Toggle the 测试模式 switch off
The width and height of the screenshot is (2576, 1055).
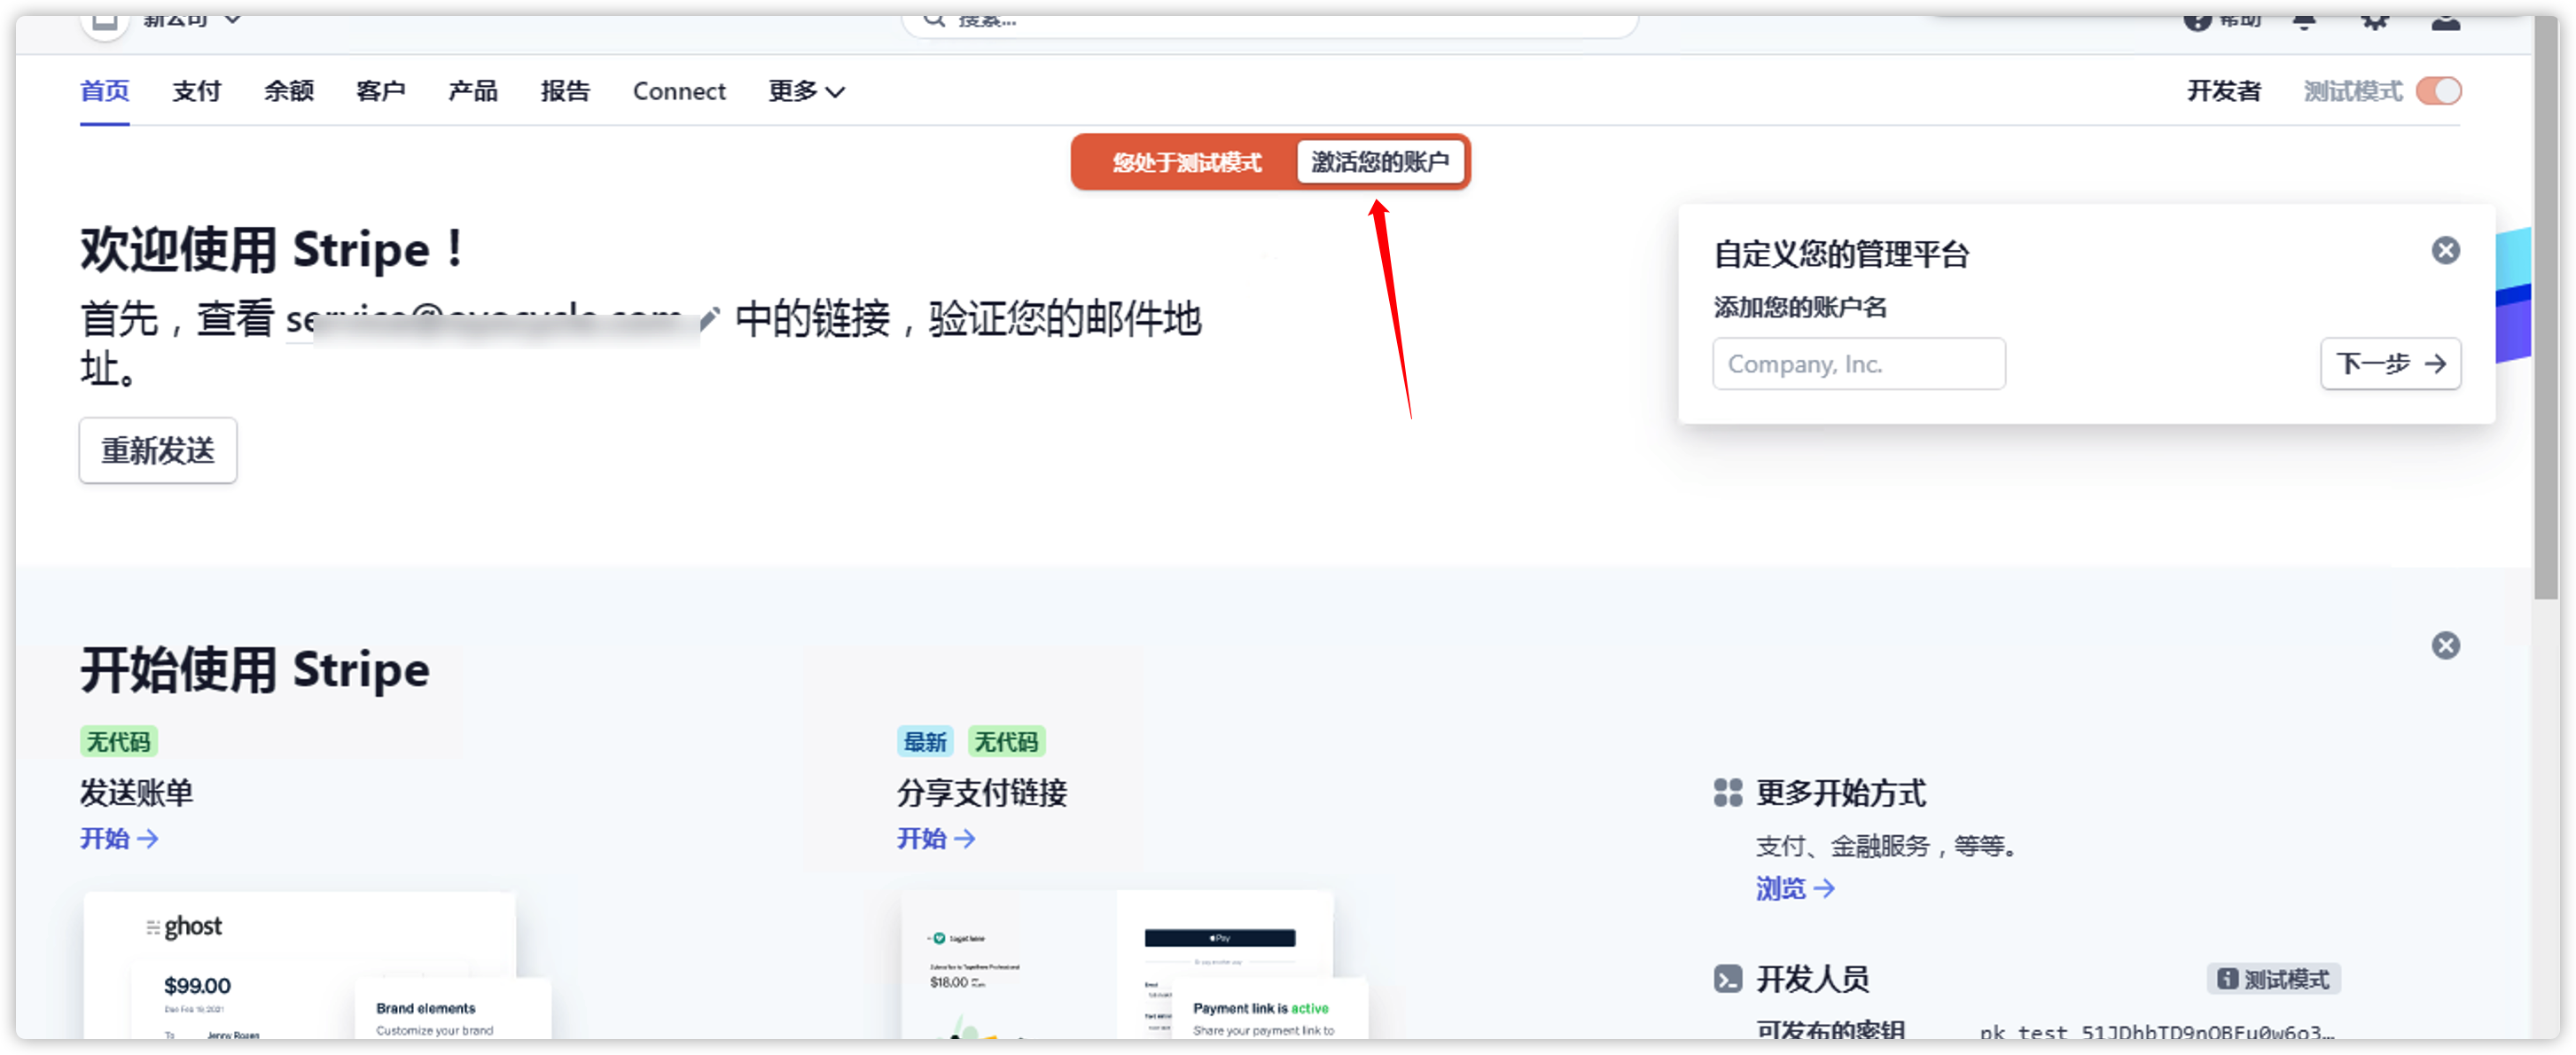click(x=2440, y=90)
